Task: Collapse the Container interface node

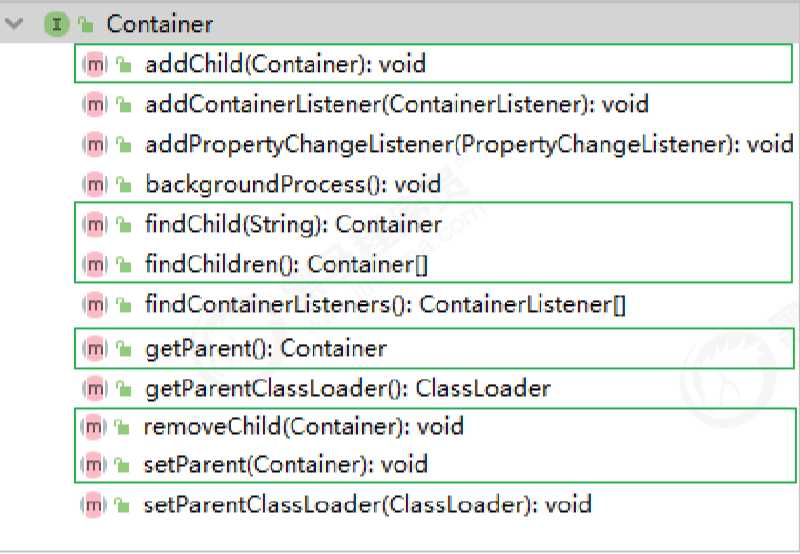Action: coord(14,23)
